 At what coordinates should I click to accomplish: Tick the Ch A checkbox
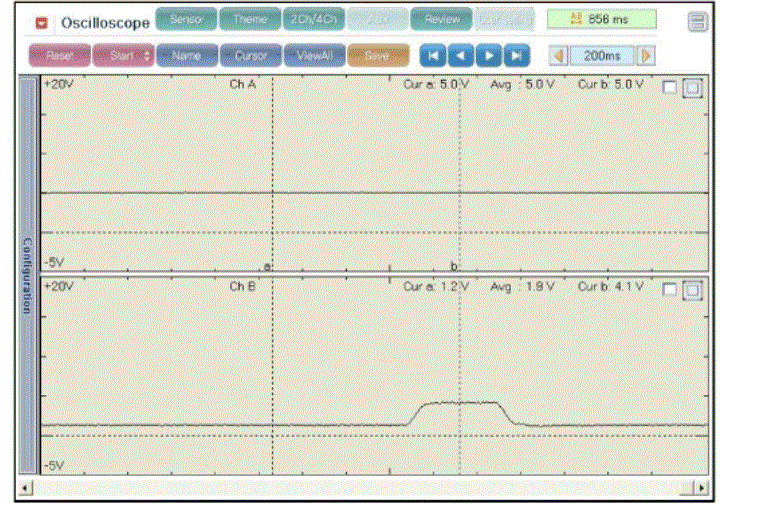click(x=669, y=87)
